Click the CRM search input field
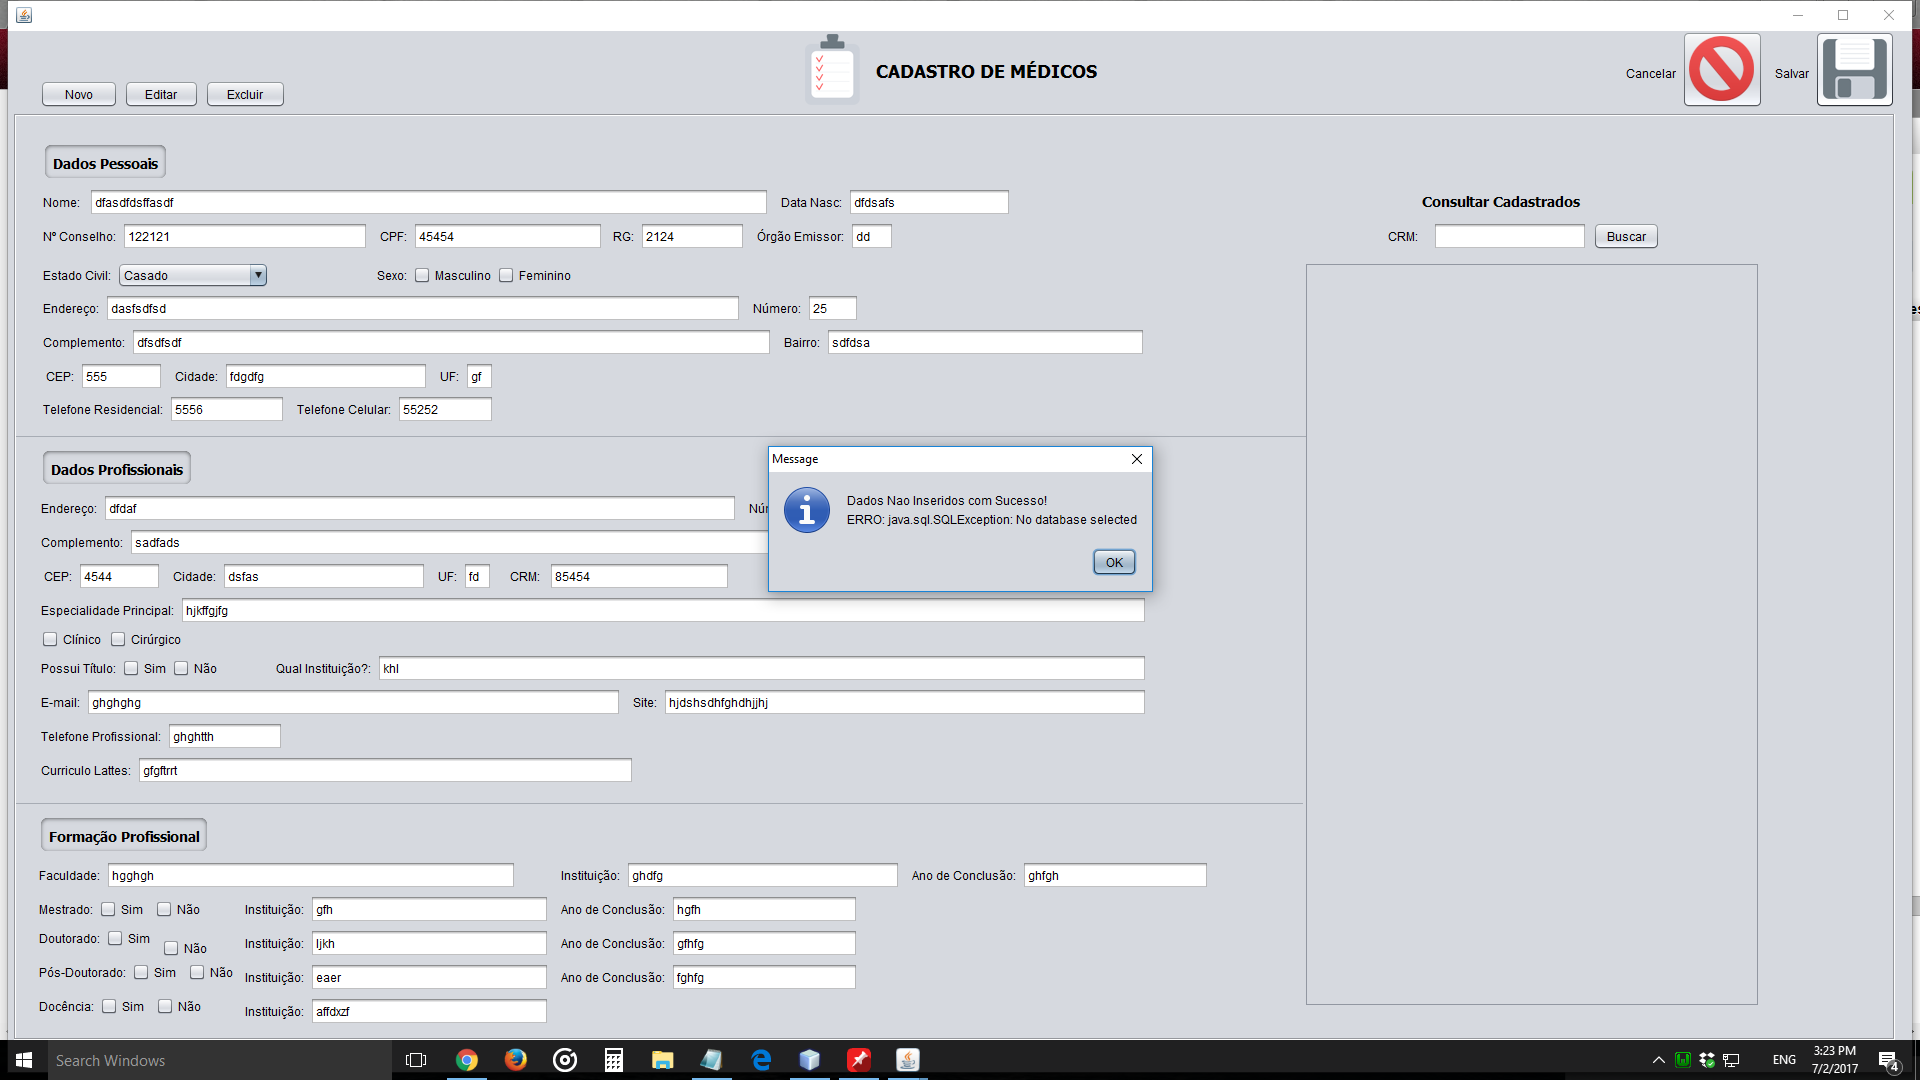This screenshot has height=1080, width=1920. [x=1509, y=237]
